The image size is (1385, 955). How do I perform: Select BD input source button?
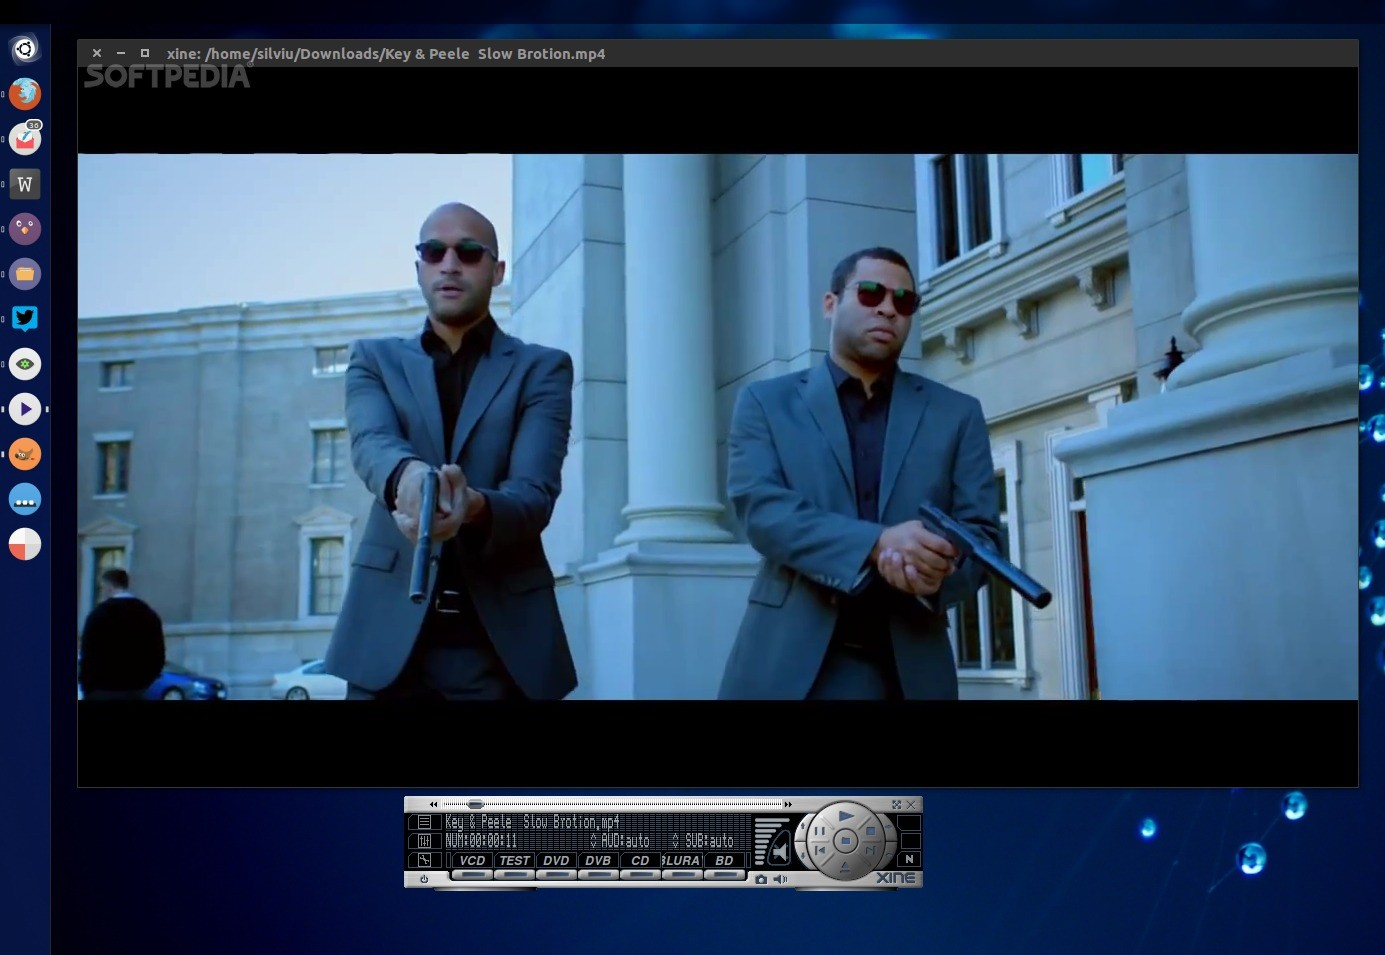pyautogui.click(x=724, y=861)
